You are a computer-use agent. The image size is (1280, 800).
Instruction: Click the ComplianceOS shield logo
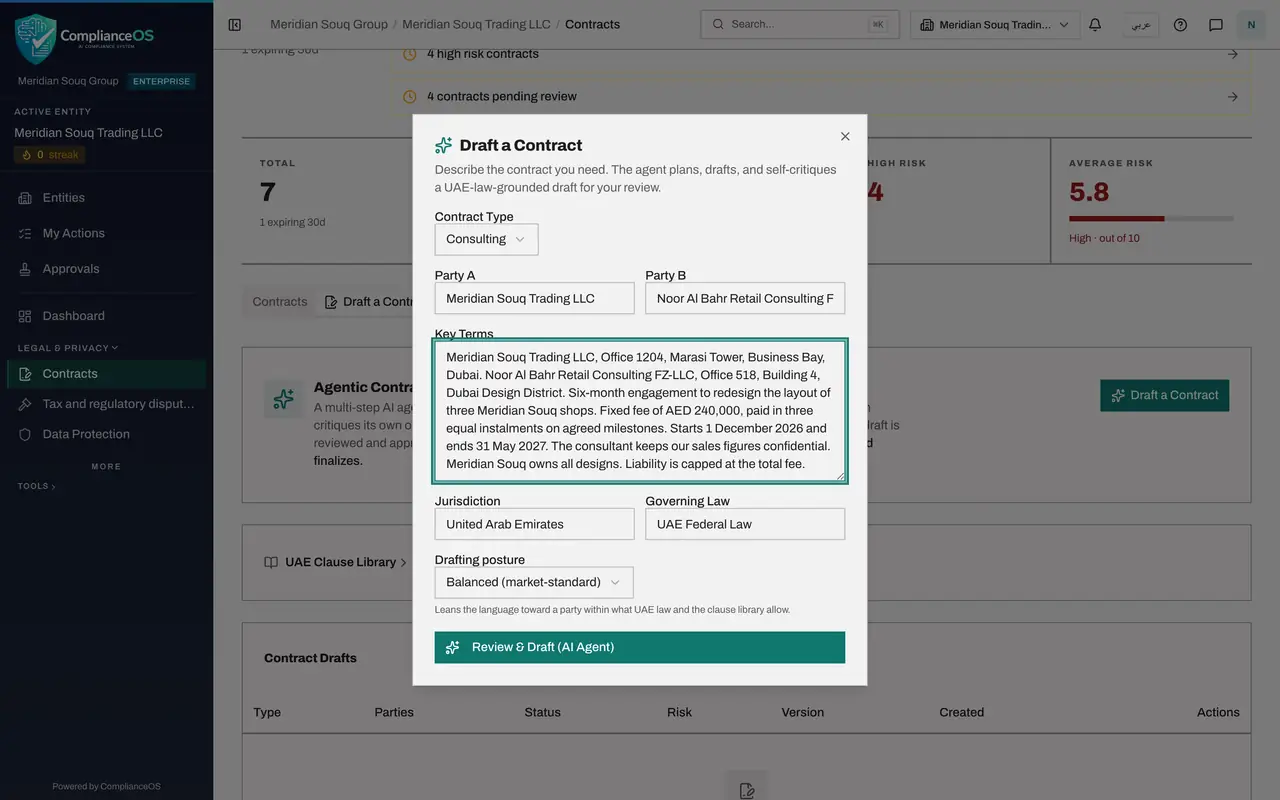(x=35, y=38)
